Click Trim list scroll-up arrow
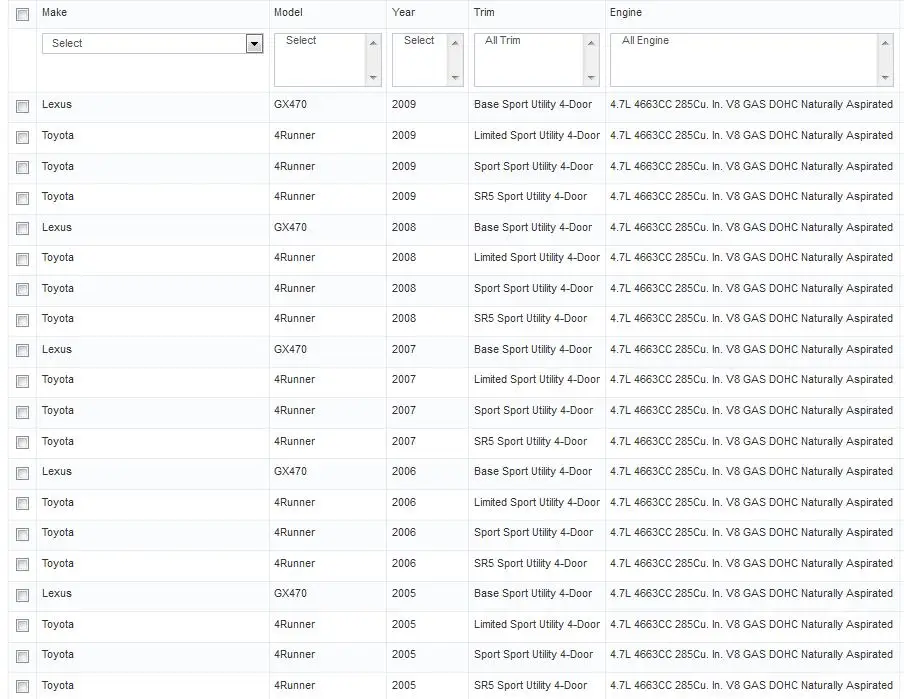Screen dimensions: 904x699 coord(591,43)
